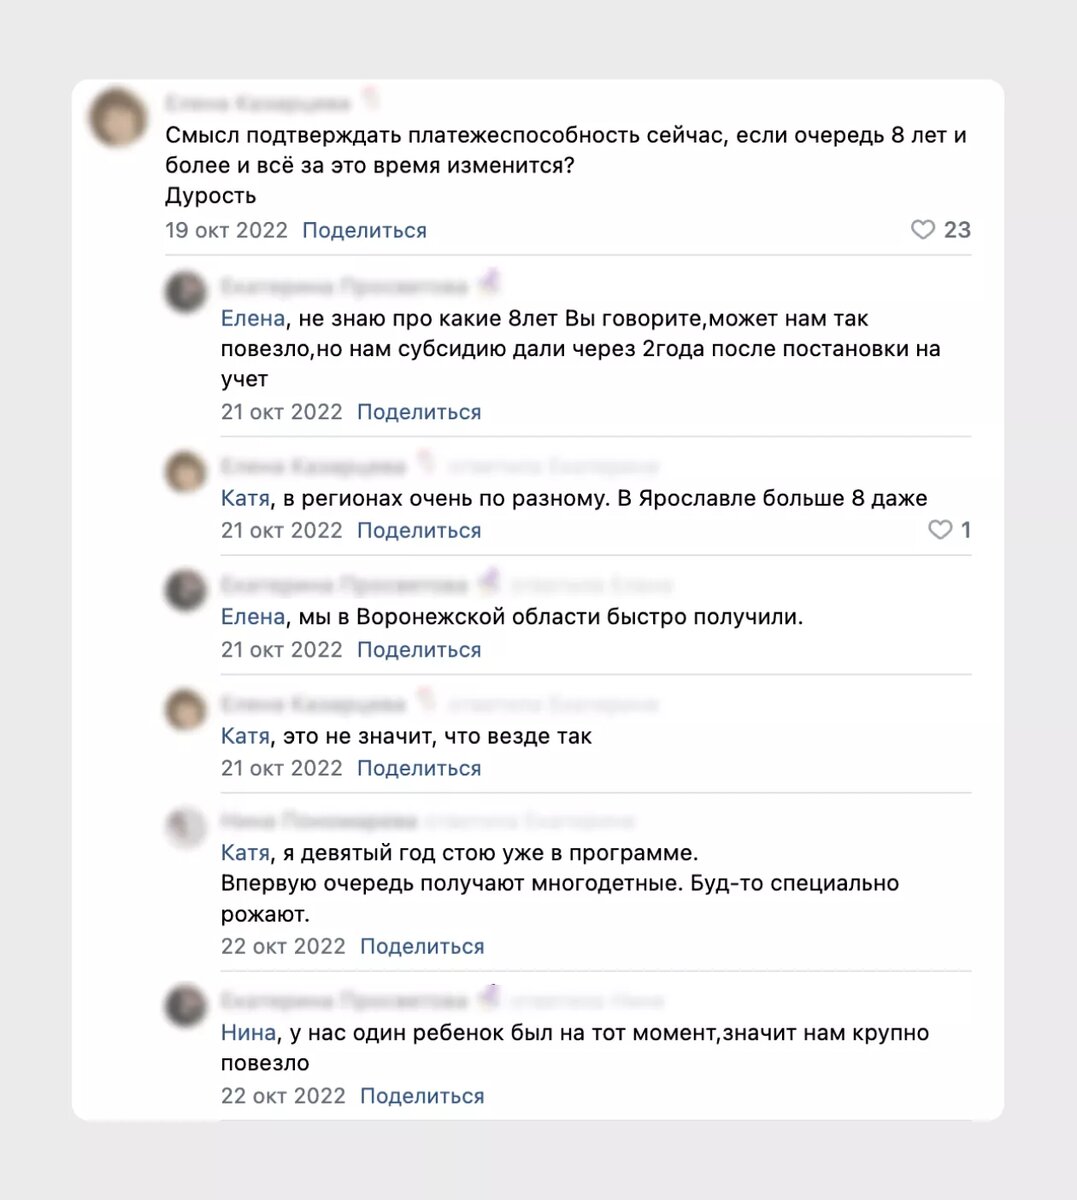Click the emoji beside the top commenter's name

[x=369, y=99]
